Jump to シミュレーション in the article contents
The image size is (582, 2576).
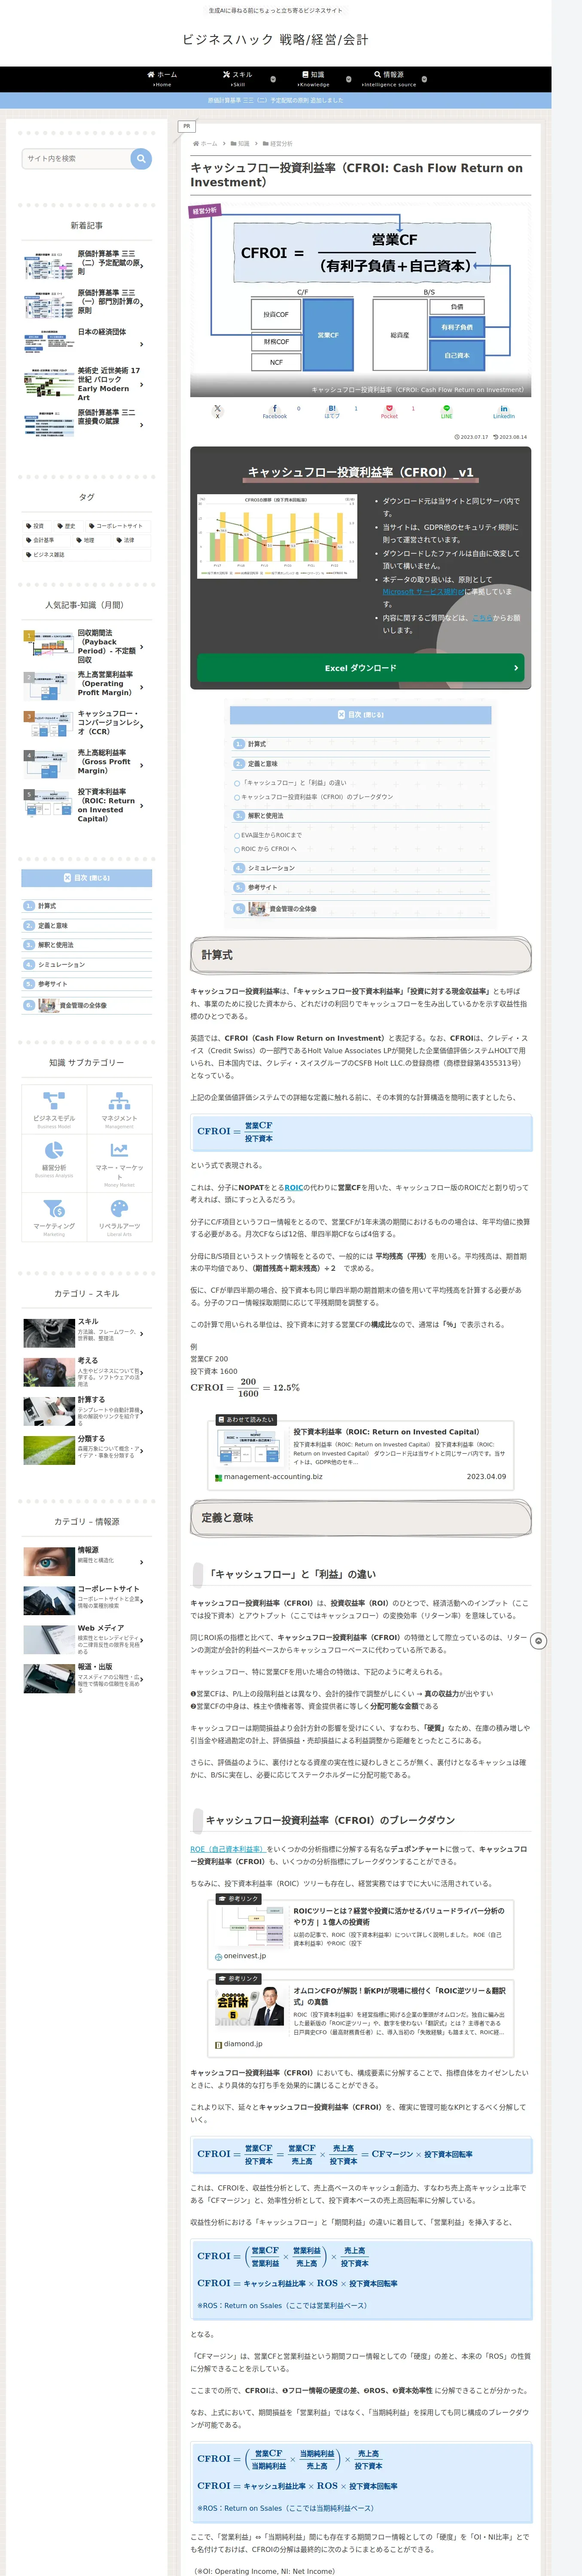pyautogui.click(x=270, y=868)
